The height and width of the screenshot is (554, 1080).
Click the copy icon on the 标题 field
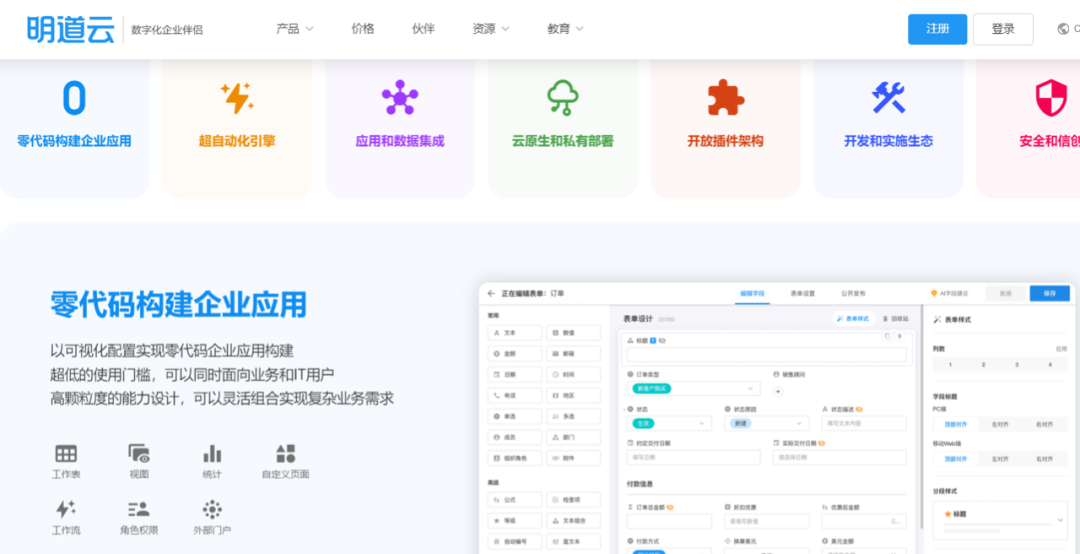[x=887, y=336]
